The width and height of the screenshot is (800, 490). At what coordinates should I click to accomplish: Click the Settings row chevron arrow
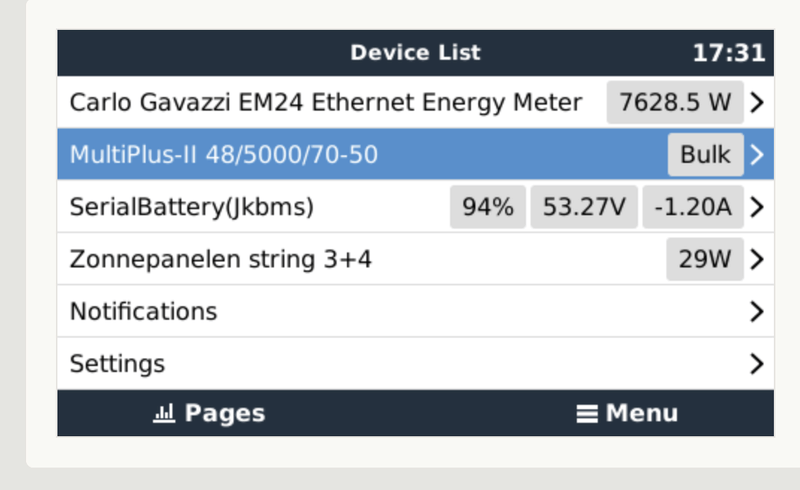click(757, 363)
